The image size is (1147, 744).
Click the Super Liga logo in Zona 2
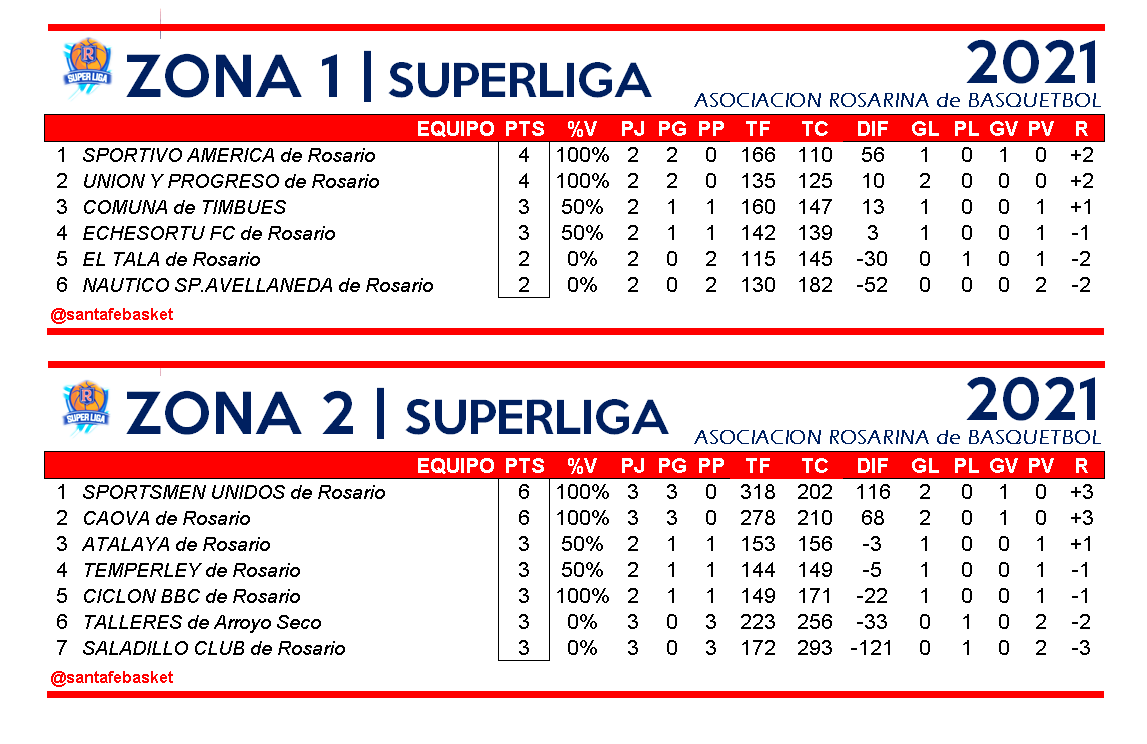[87, 404]
